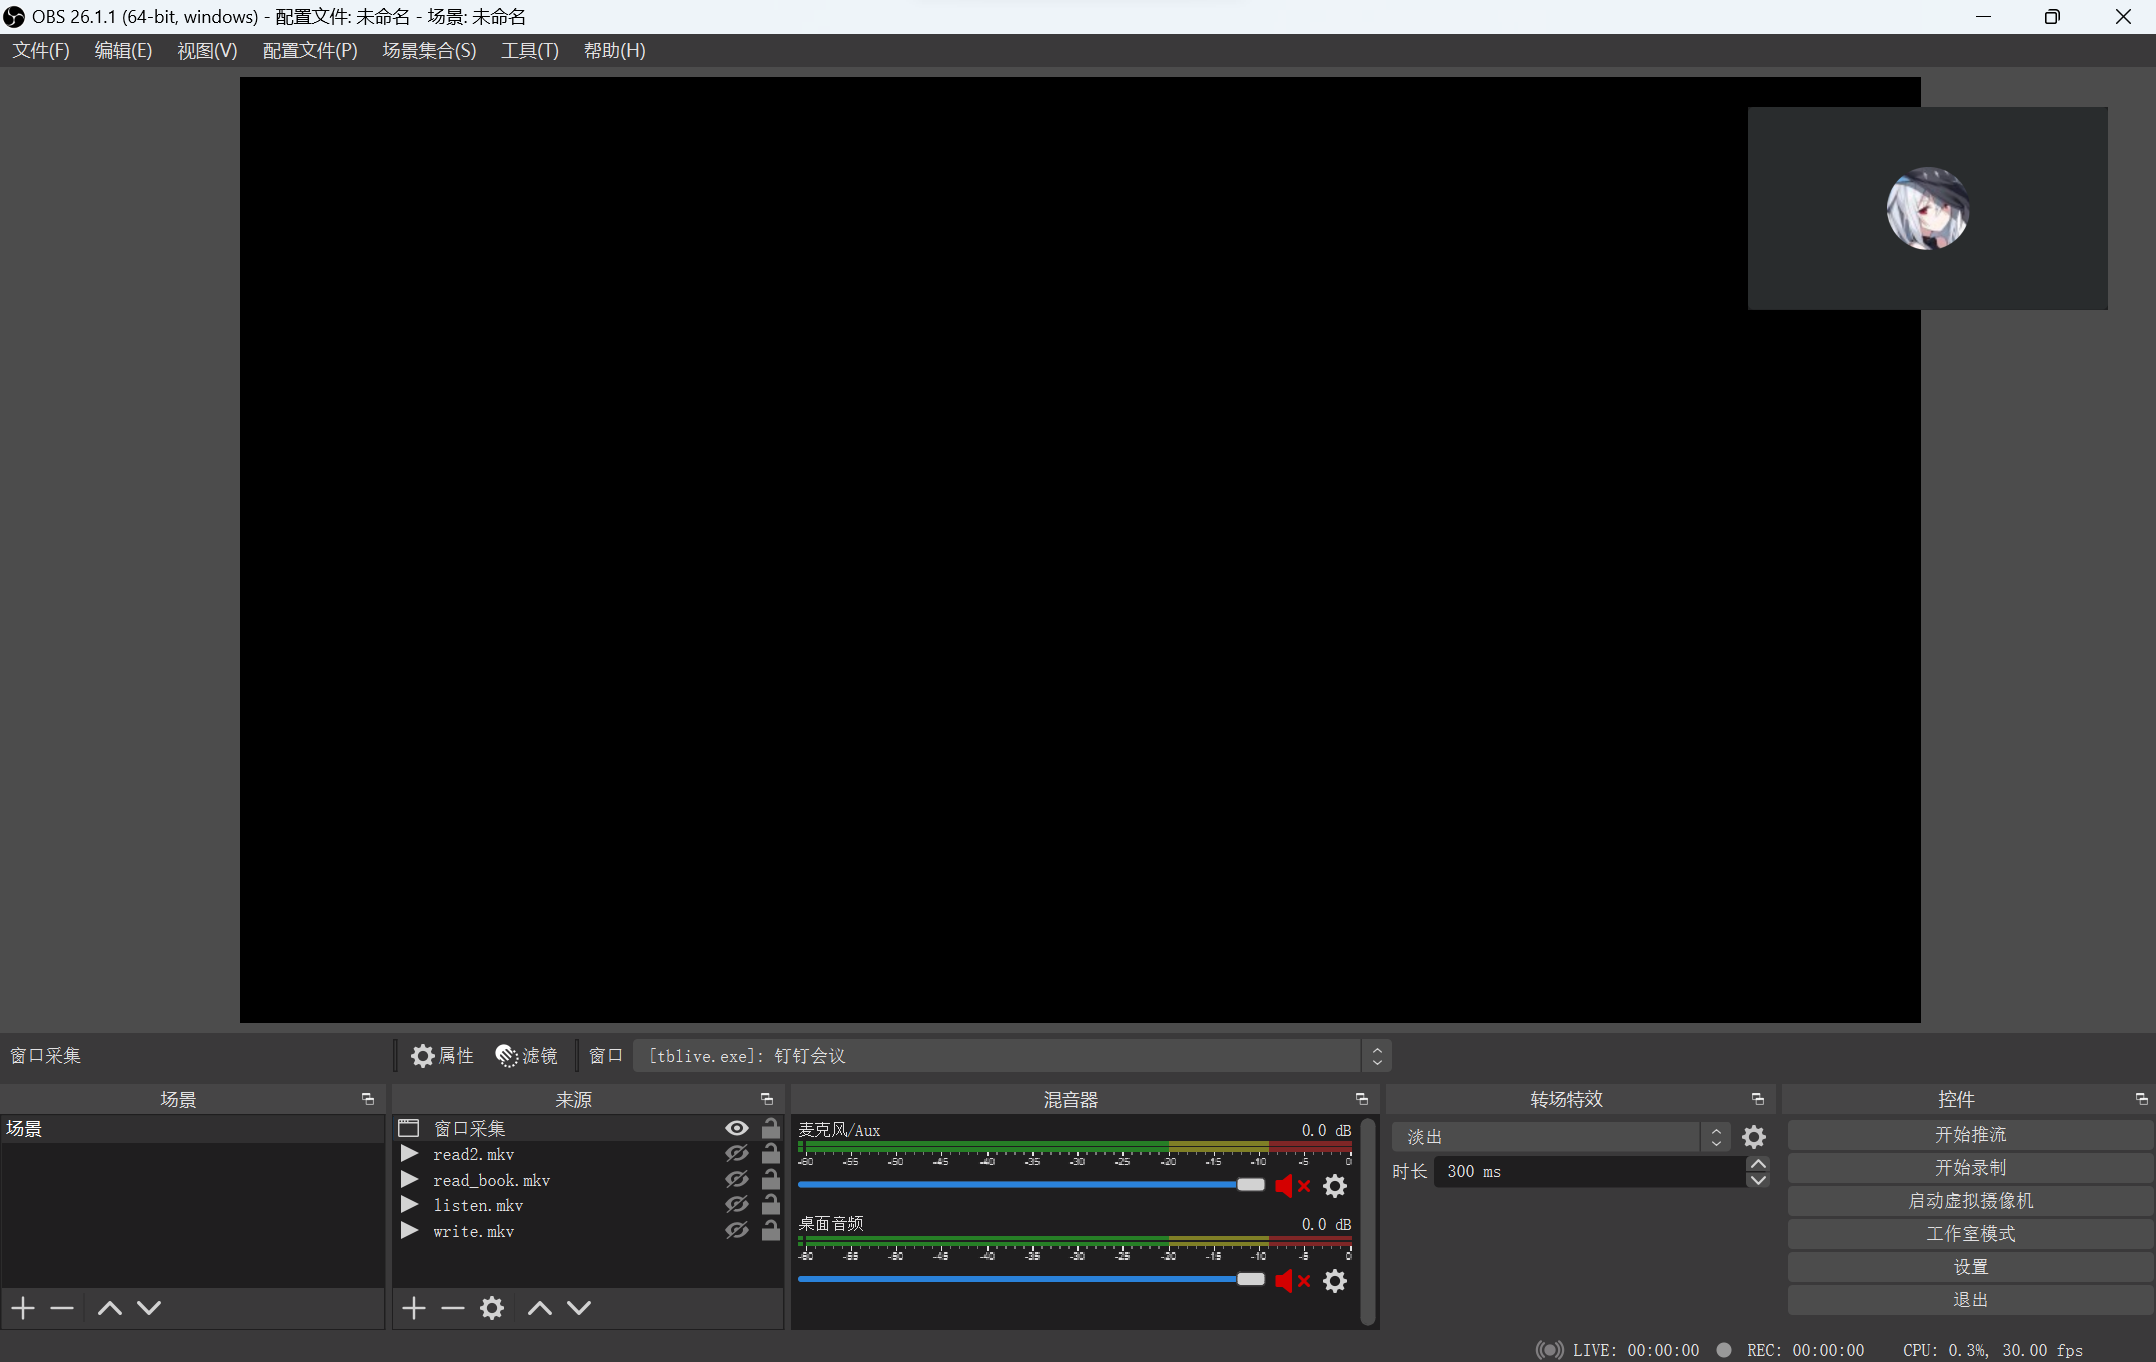The height and width of the screenshot is (1362, 2156).
Task: Pop out the 控件 dock panel
Action: (x=2141, y=1099)
